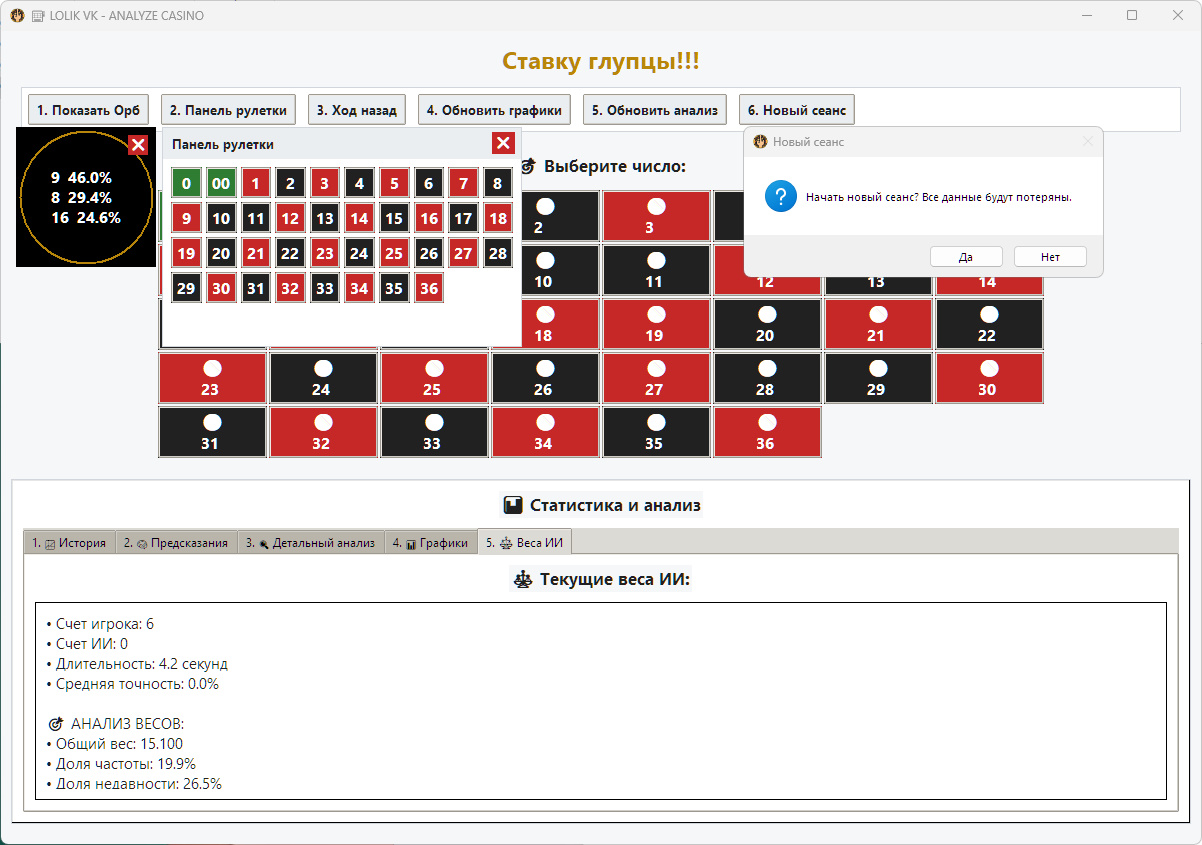Pick red 3 in roulette panel
Screen dimensions: 1202x845
click(x=324, y=184)
